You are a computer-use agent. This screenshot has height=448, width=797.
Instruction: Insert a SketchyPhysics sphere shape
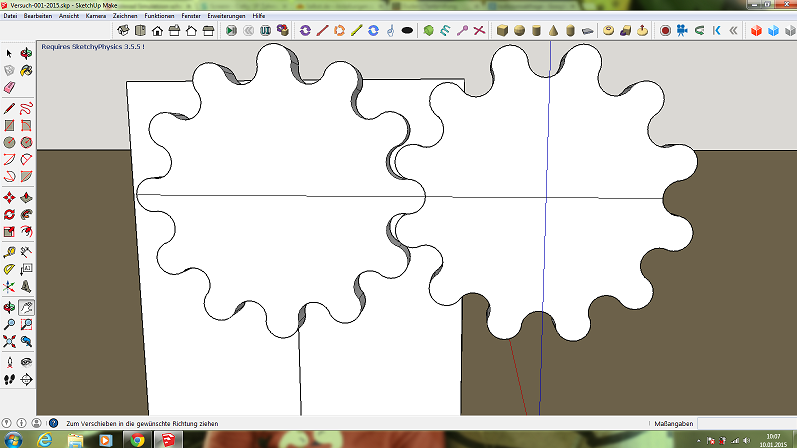[x=519, y=31]
